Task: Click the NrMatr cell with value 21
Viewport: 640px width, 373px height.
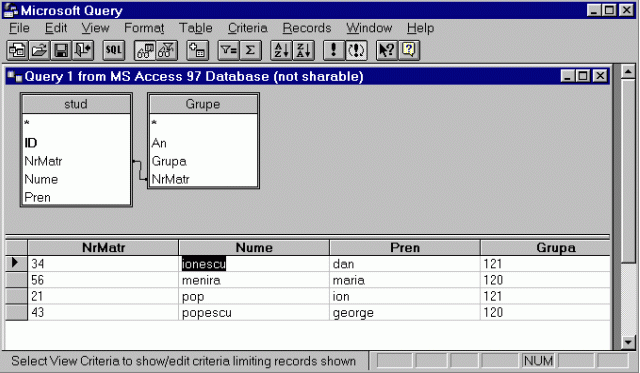Action: point(103,296)
